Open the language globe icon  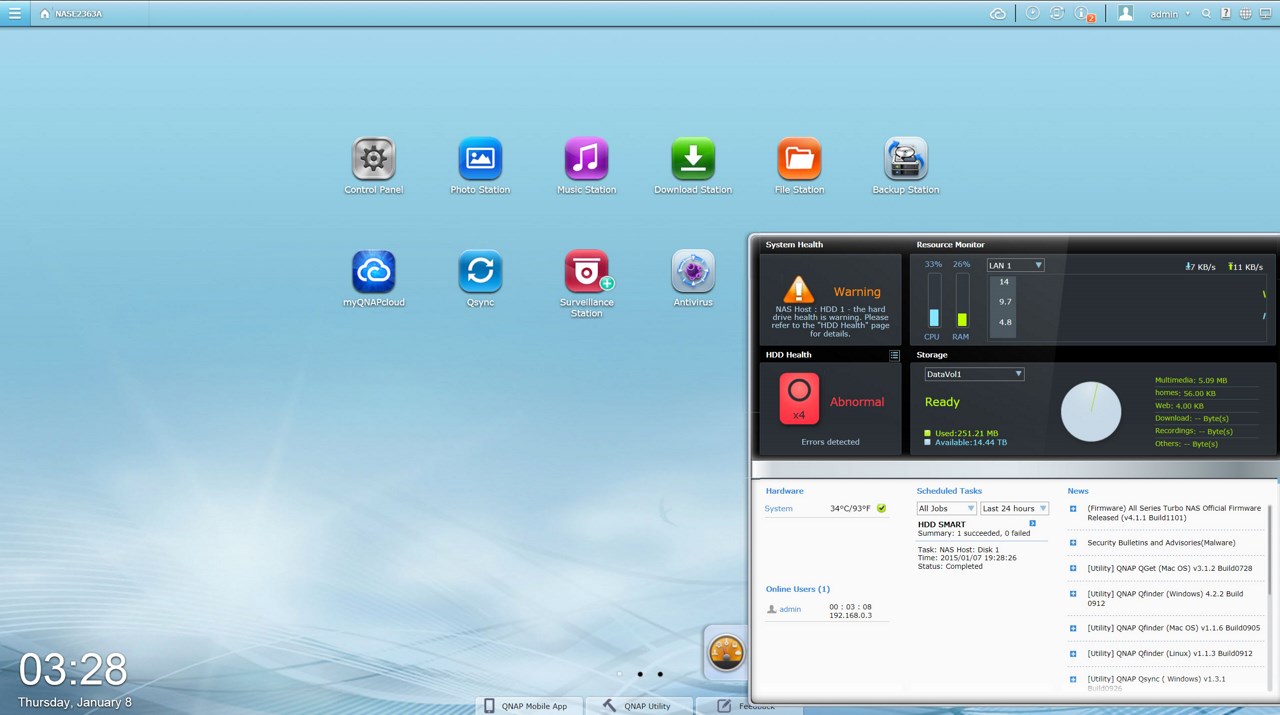click(1245, 14)
